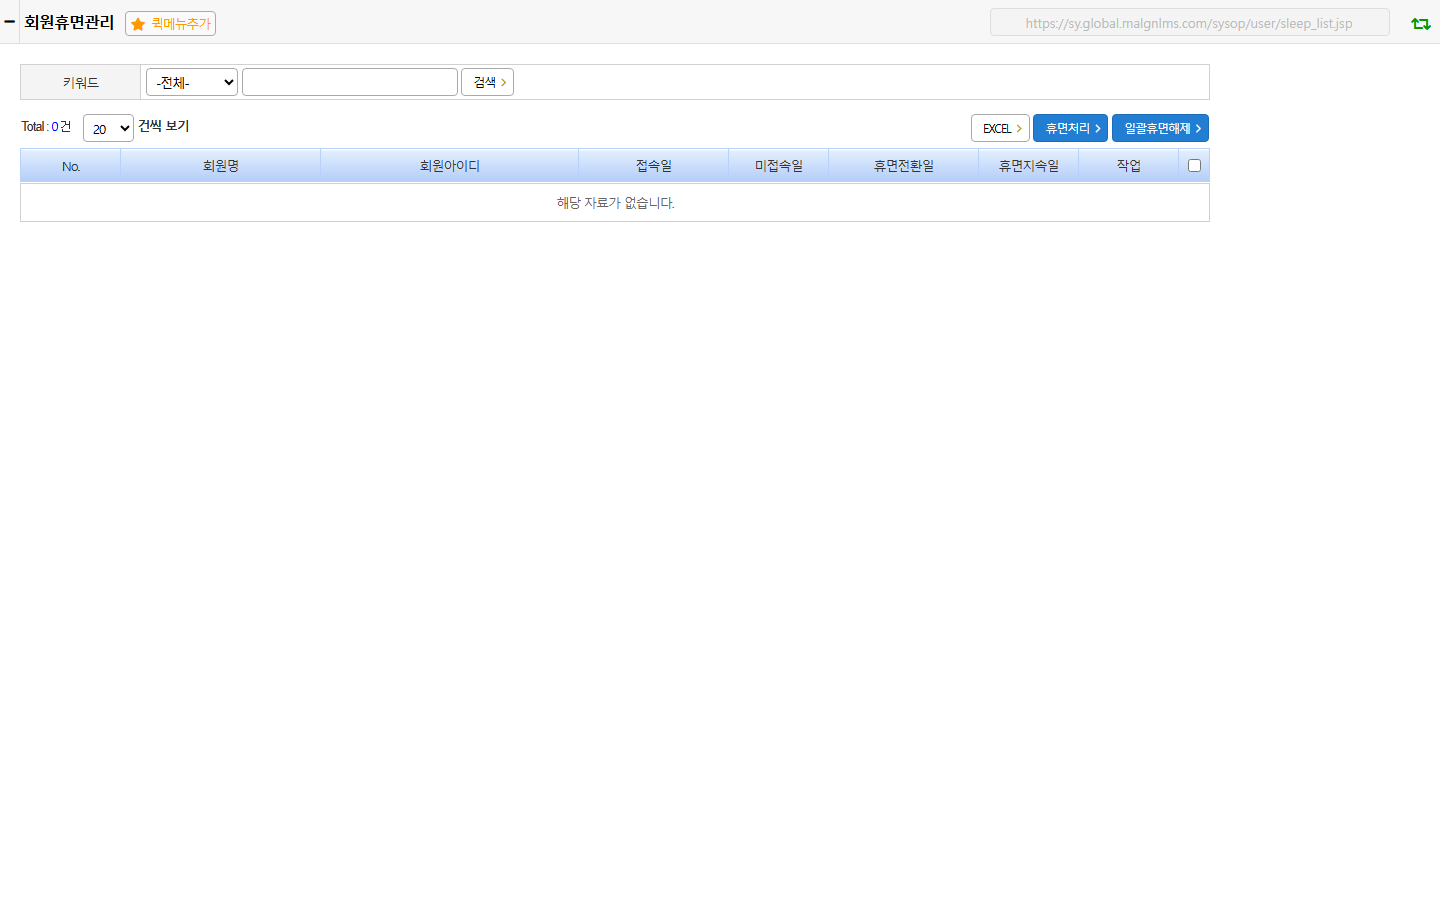Open the -전체- keyword dropdown
The width and height of the screenshot is (1440, 900).
click(x=192, y=82)
